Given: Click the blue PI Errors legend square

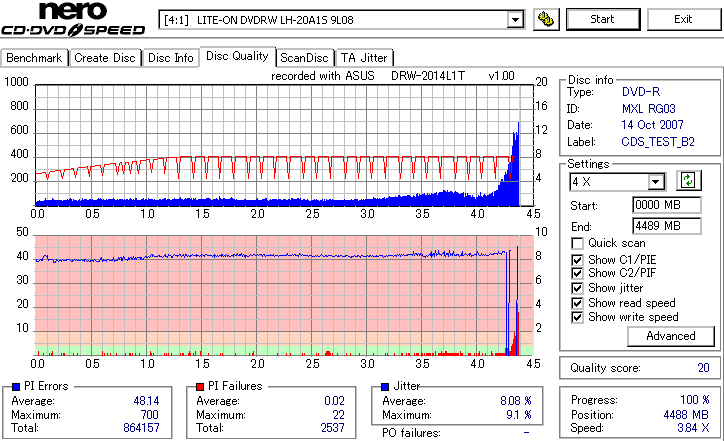Looking at the screenshot, I should point(16,387).
